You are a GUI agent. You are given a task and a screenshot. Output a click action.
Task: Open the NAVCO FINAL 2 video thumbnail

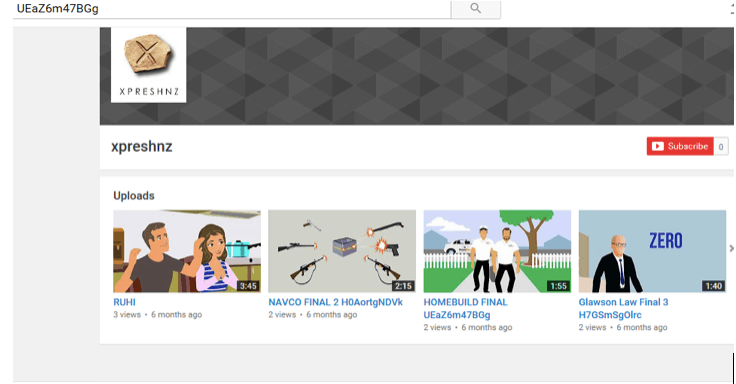click(x=342, y=251)
